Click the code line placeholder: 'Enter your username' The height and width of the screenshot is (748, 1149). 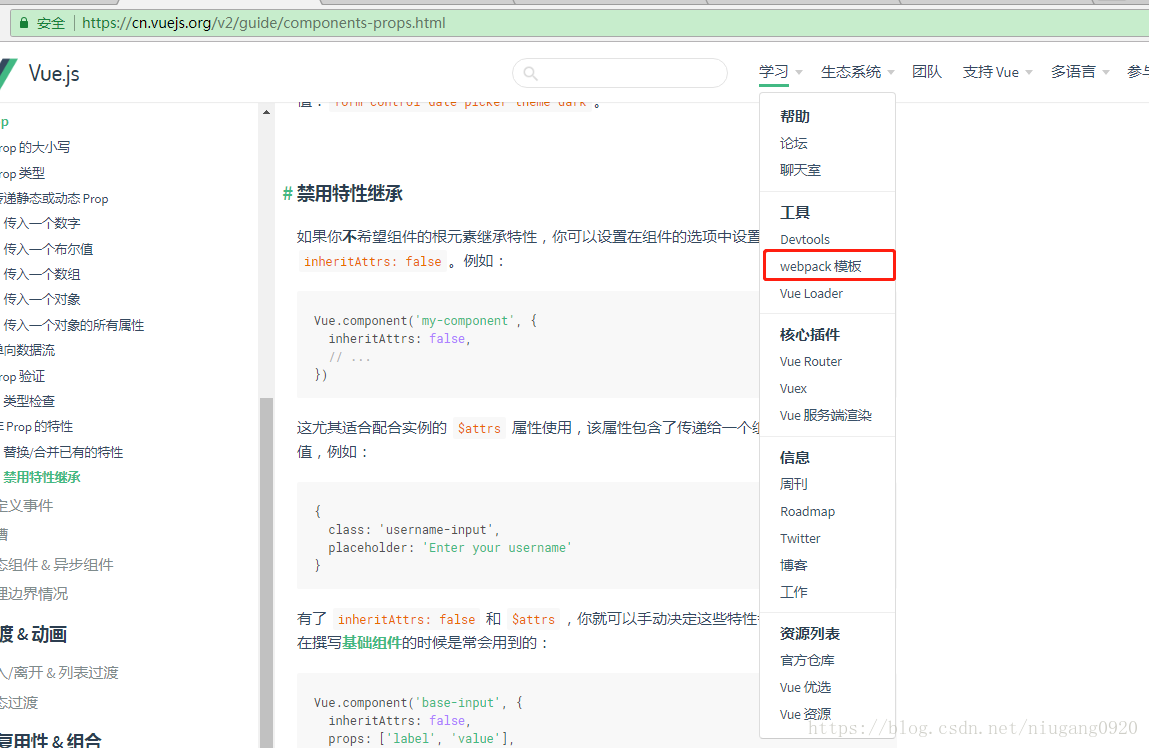tap(450, 548)
